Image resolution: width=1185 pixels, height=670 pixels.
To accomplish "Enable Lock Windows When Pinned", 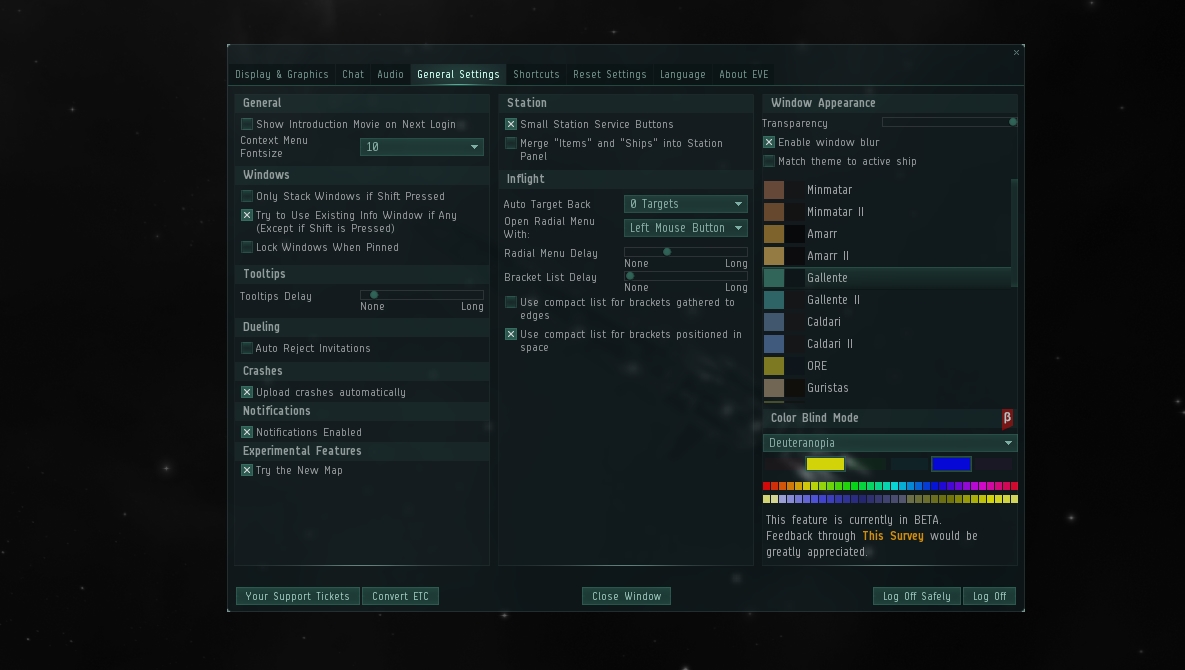I will click(x=247, y=247).
